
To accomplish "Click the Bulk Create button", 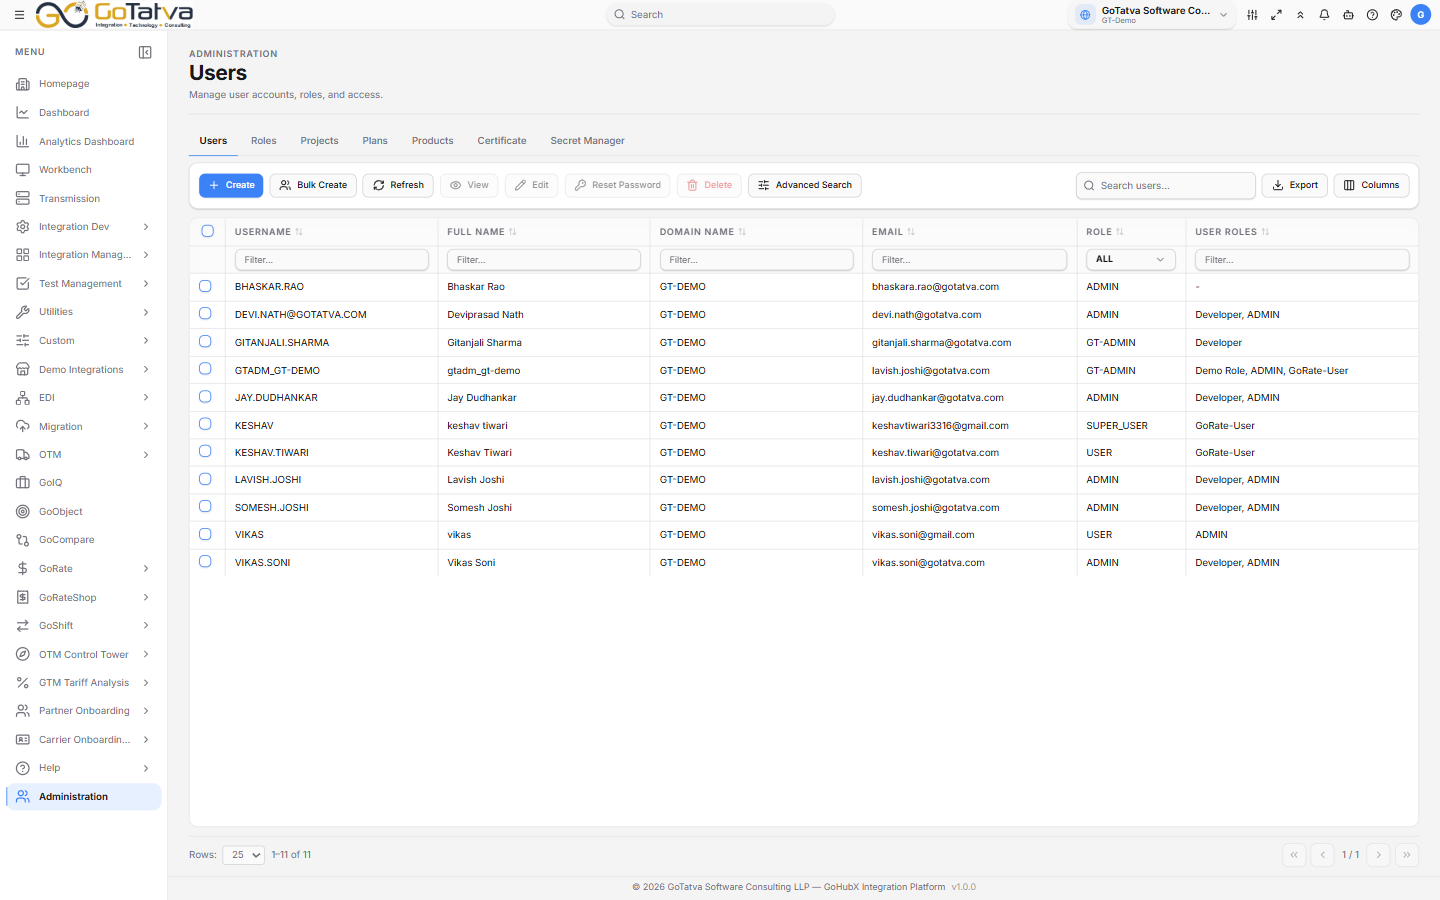I will click(313, 185).
